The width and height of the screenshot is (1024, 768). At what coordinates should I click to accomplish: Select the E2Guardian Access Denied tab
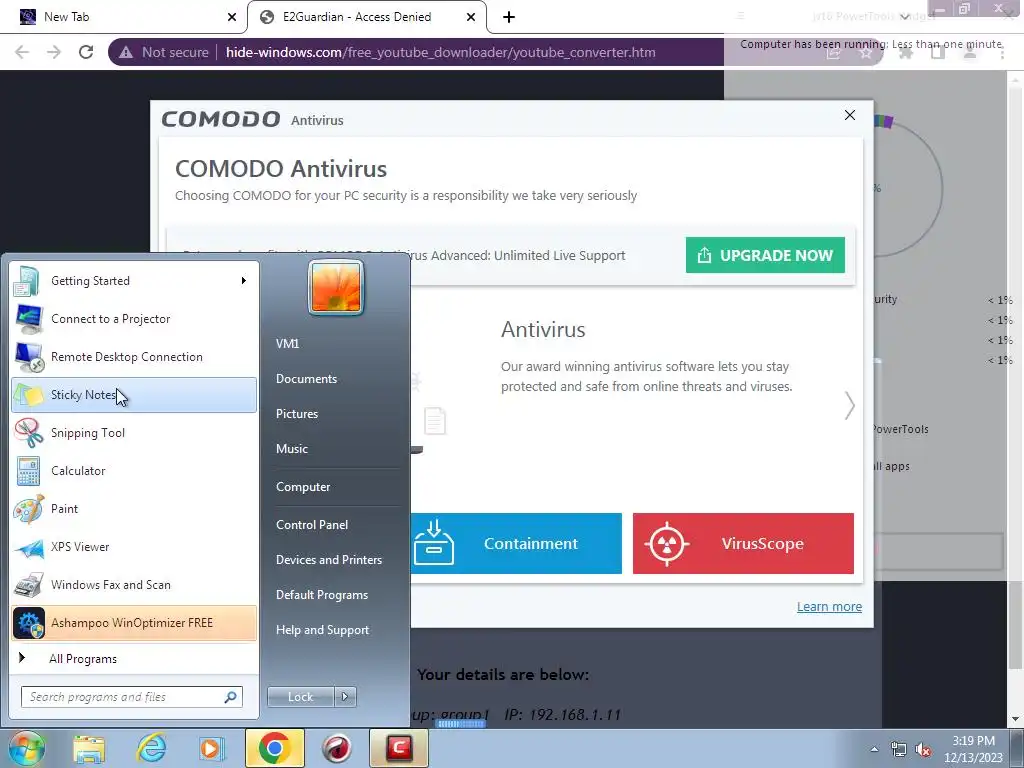pos(366,17)
